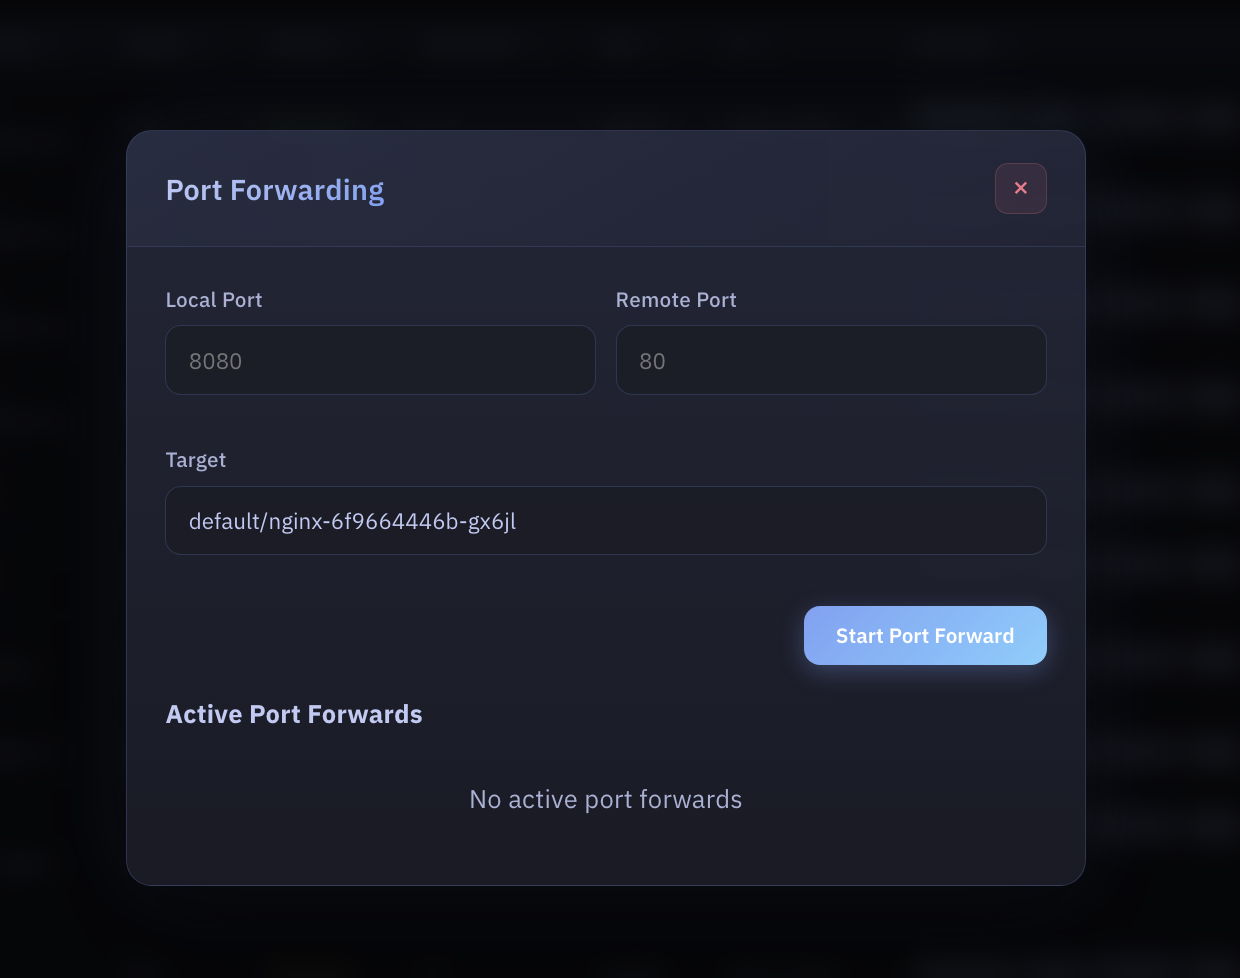Click the Local Port label
The height and width of the screenshot is (978, 1240).
(214, 299)
